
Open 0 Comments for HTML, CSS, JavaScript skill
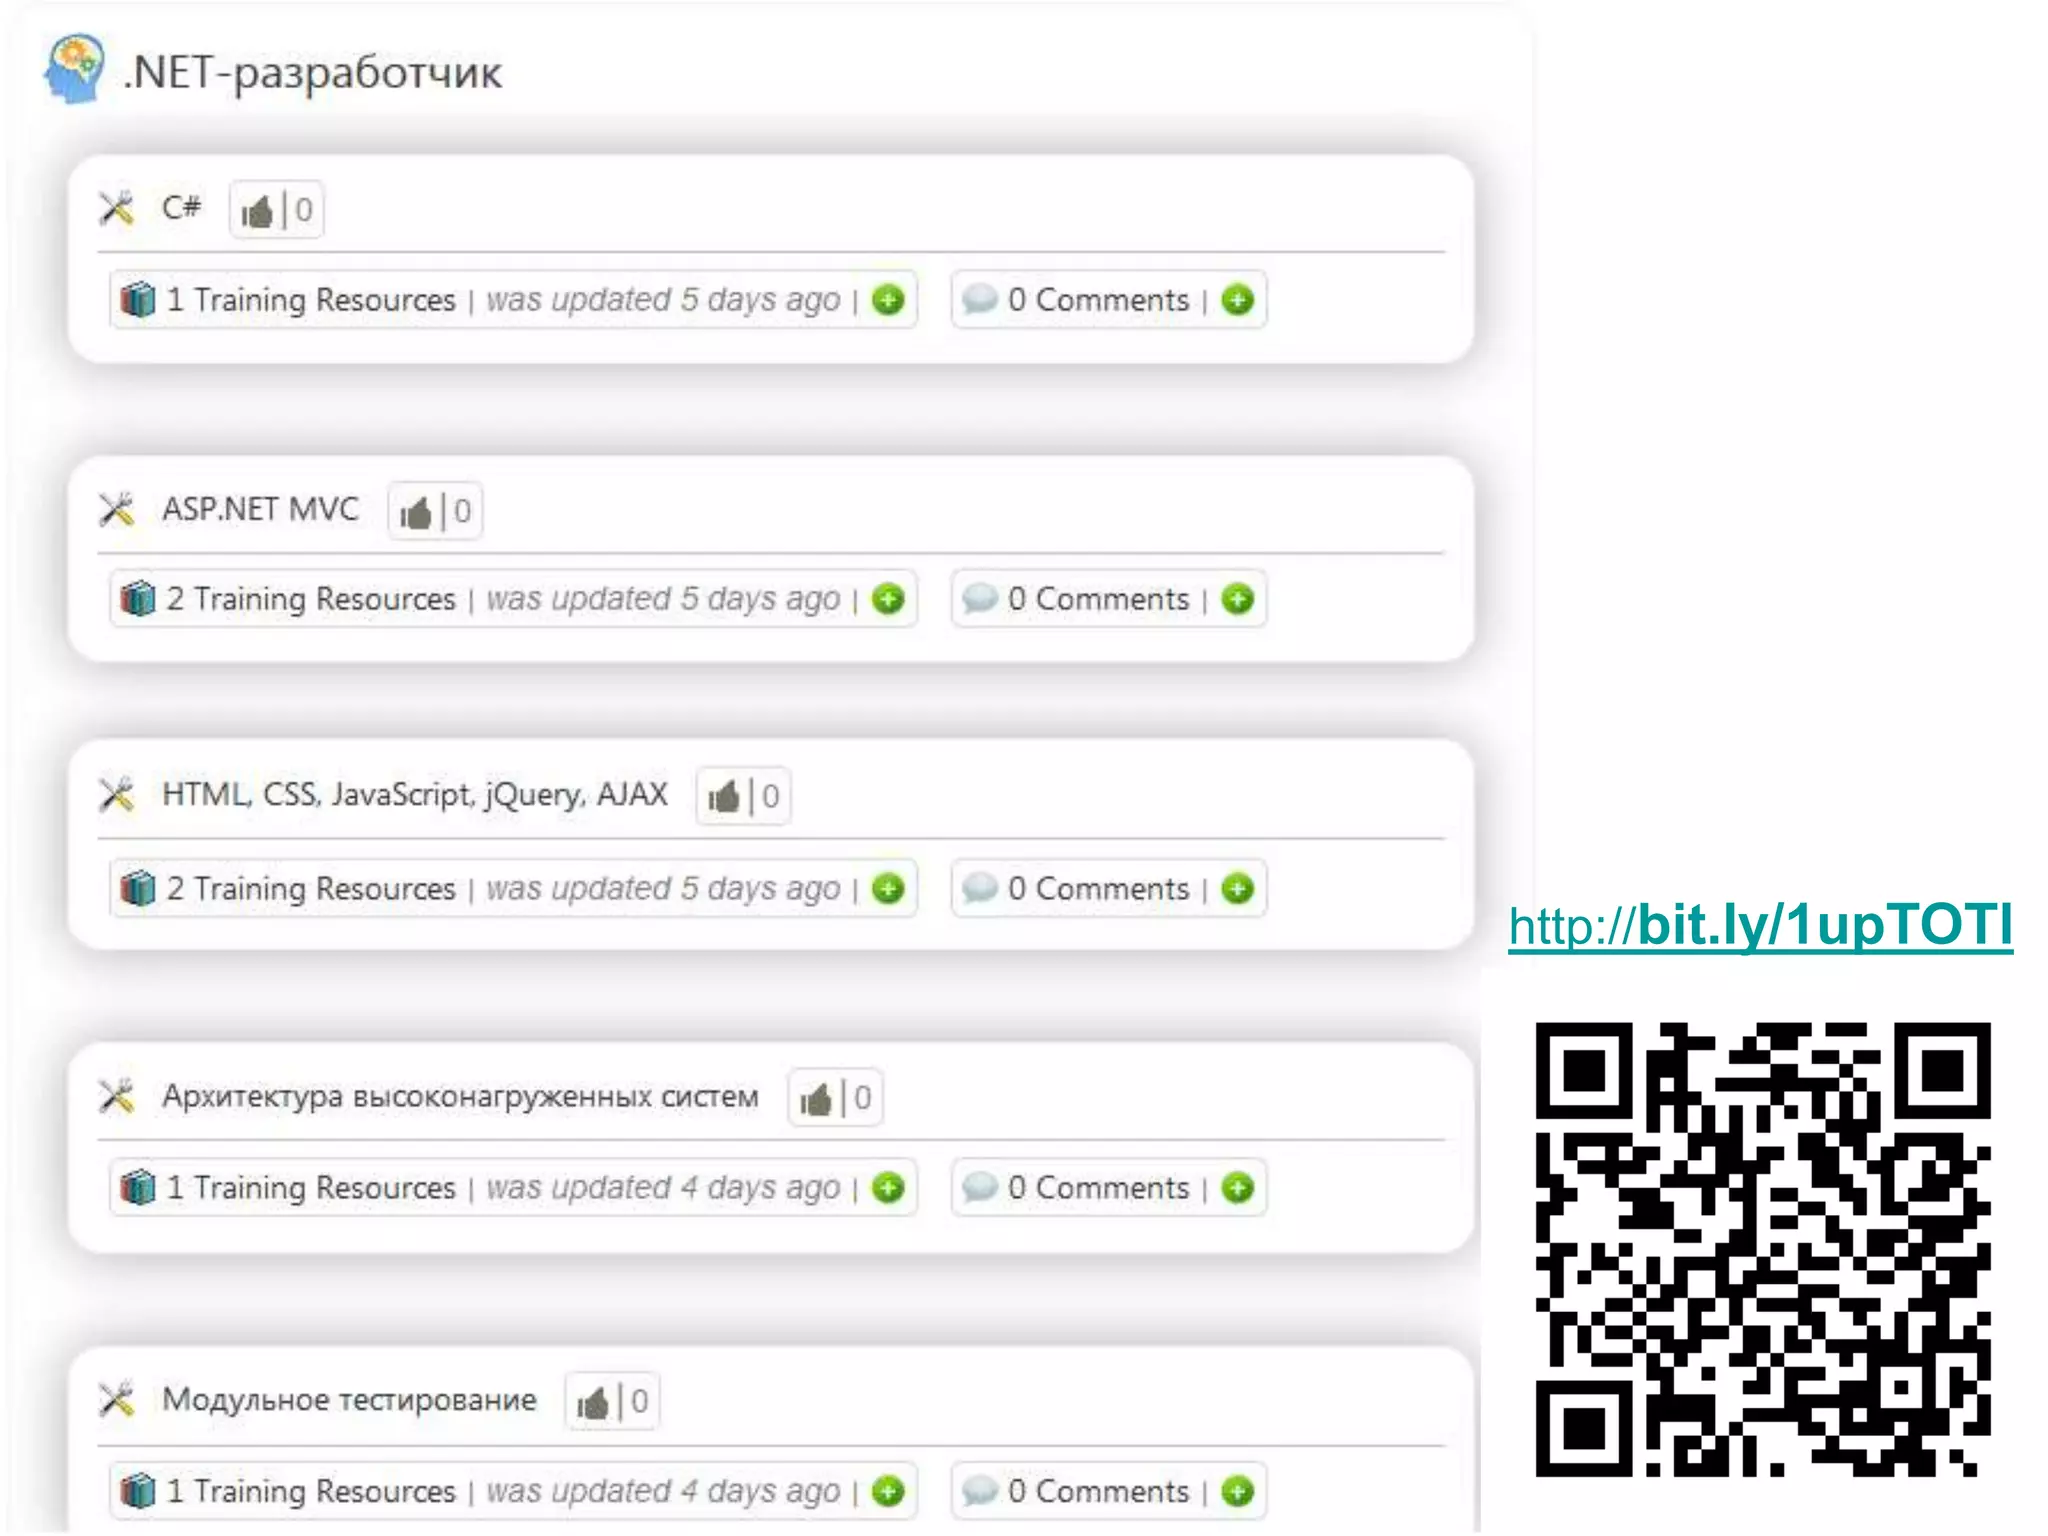tap(1098, 889)
